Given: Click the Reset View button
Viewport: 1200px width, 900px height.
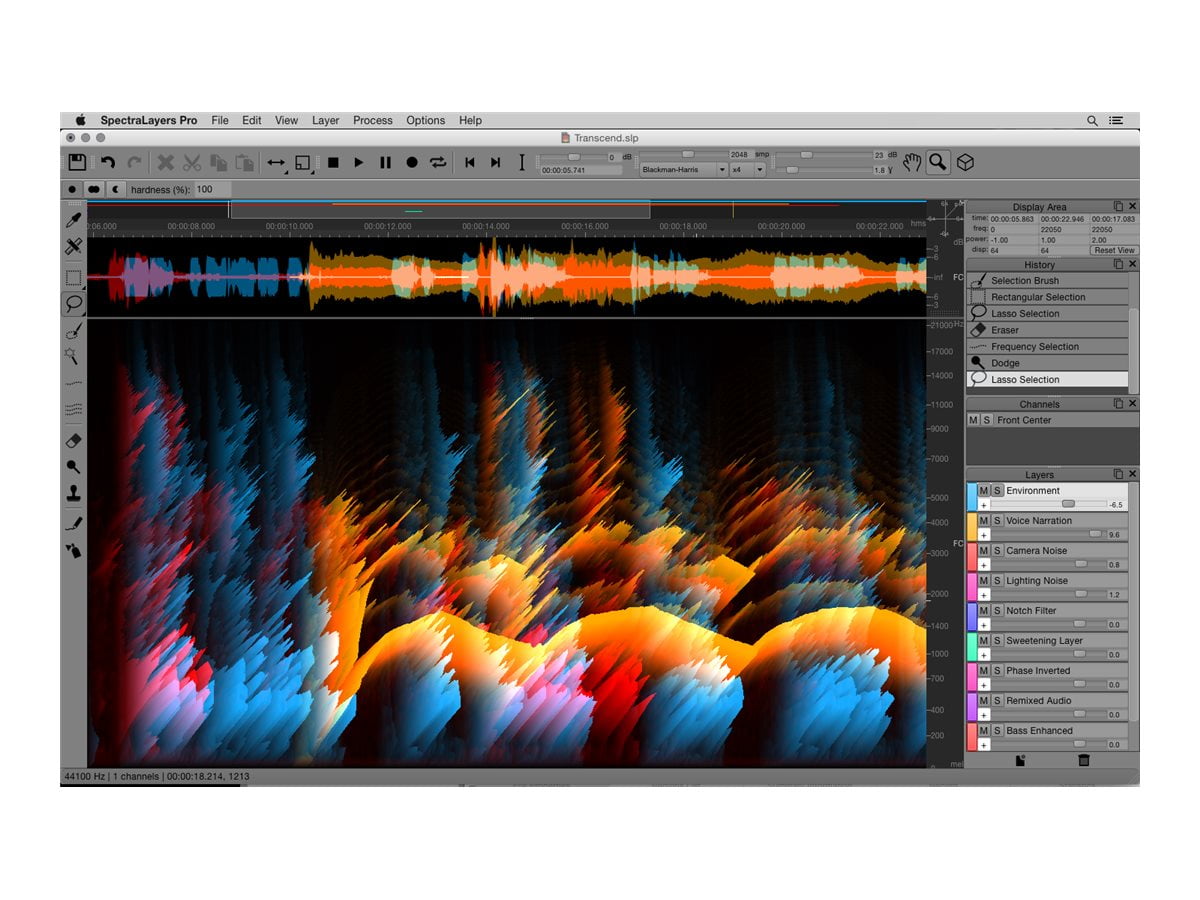Looking at the screenshot, I should tap(1113, 250).
